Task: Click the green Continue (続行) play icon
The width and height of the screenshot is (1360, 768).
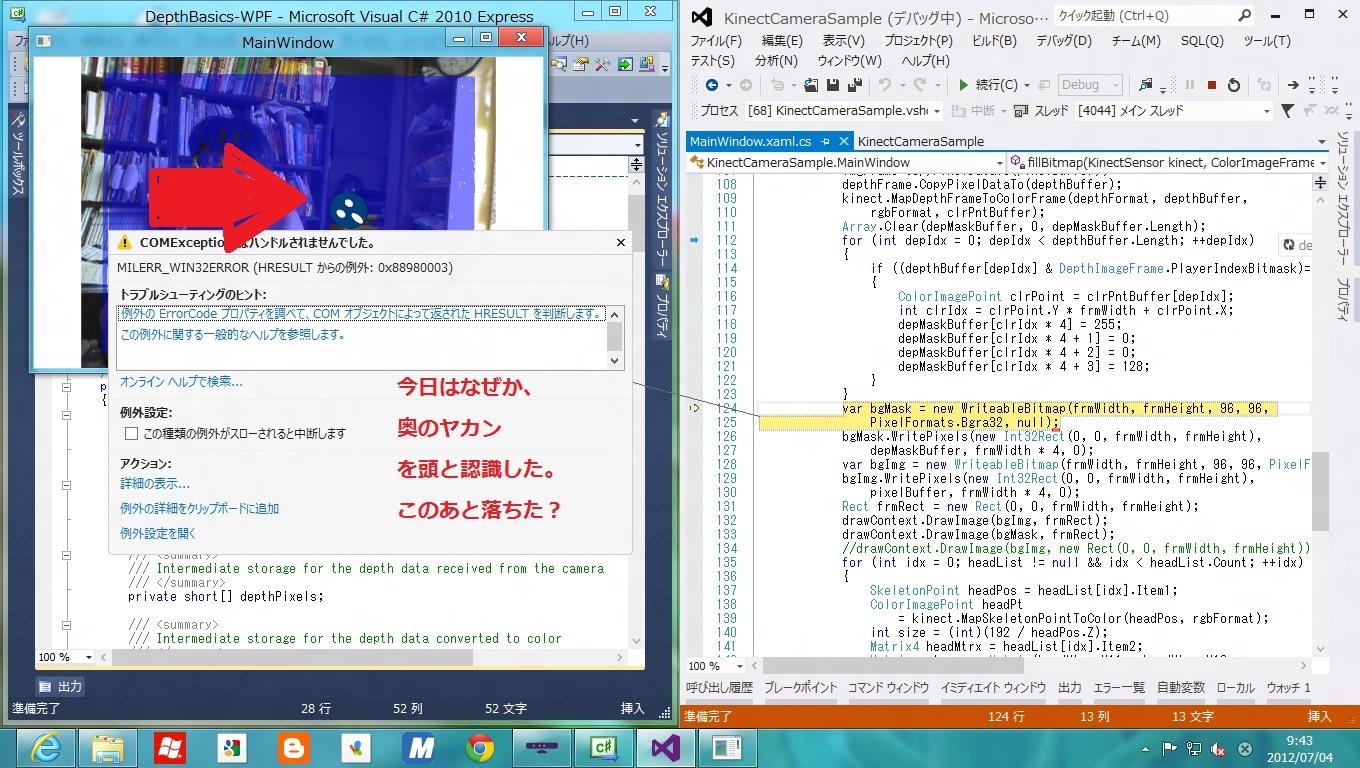Action: (x=963, y=85)
